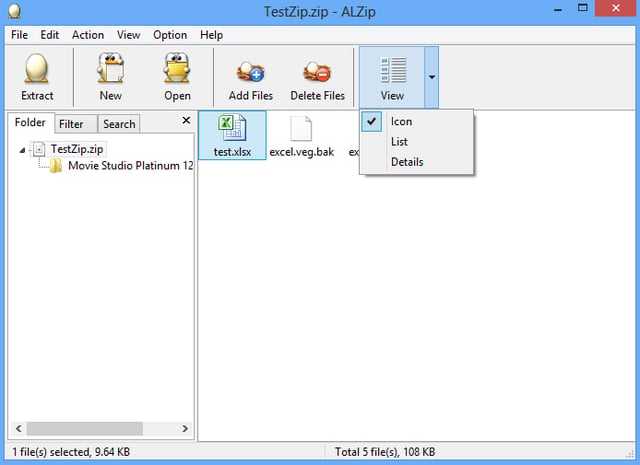640x465 pixels.
Task: Click the selected files status text
Action: tap(71, 452)
